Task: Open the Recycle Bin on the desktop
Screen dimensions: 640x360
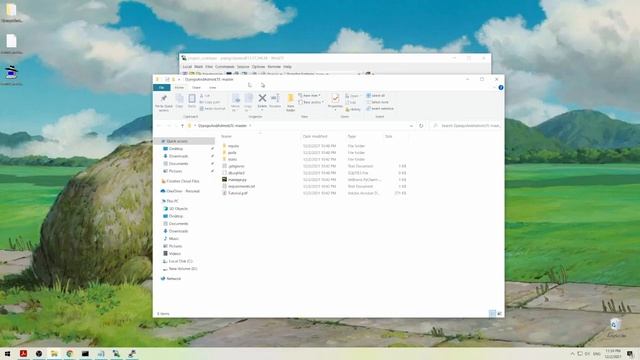Action: tap(616, 327)
